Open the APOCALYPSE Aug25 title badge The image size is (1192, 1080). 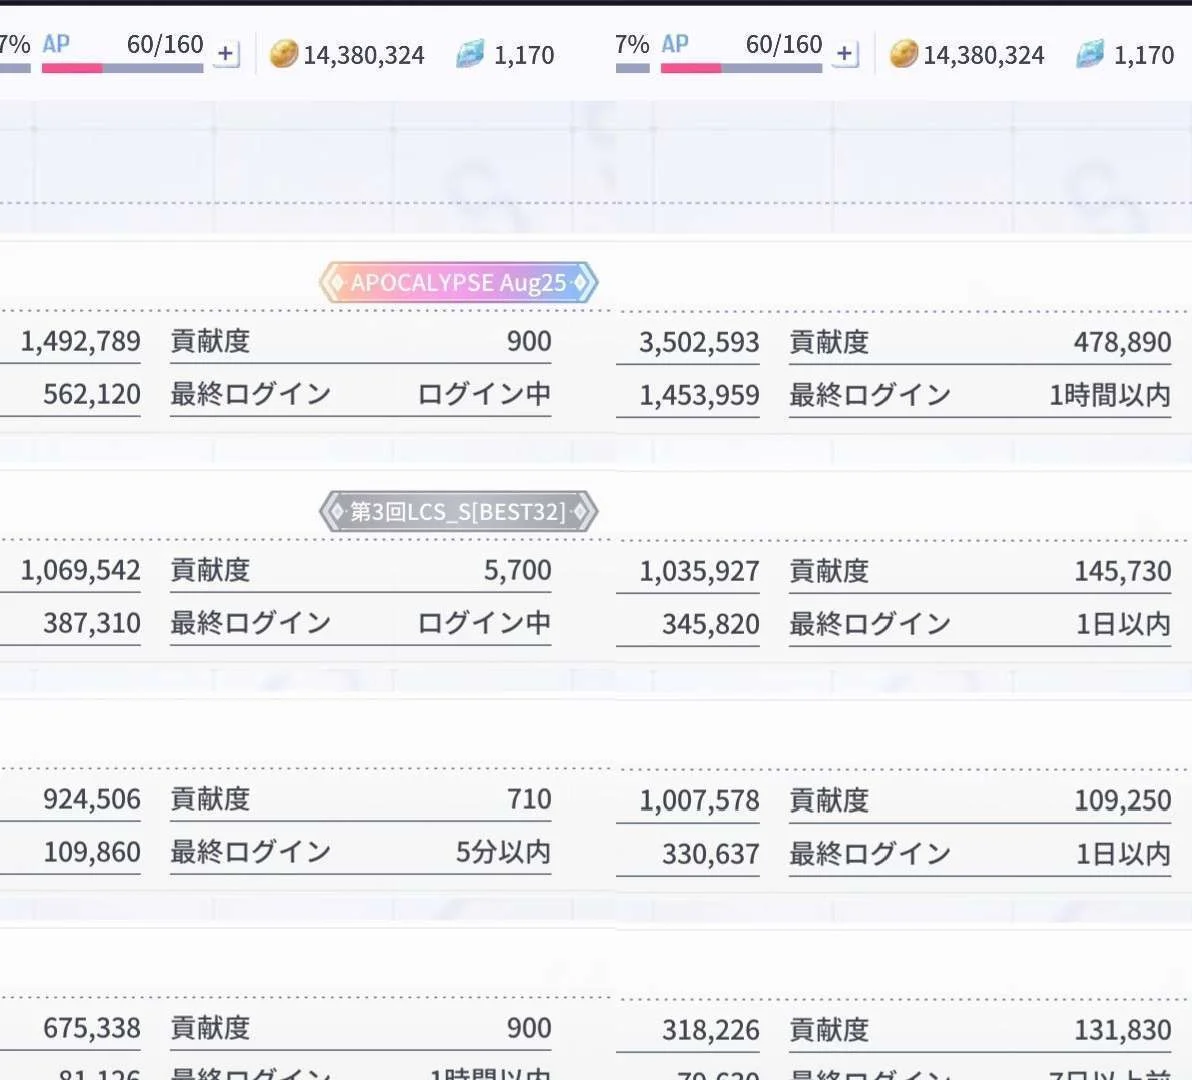(x=458, y=283)
